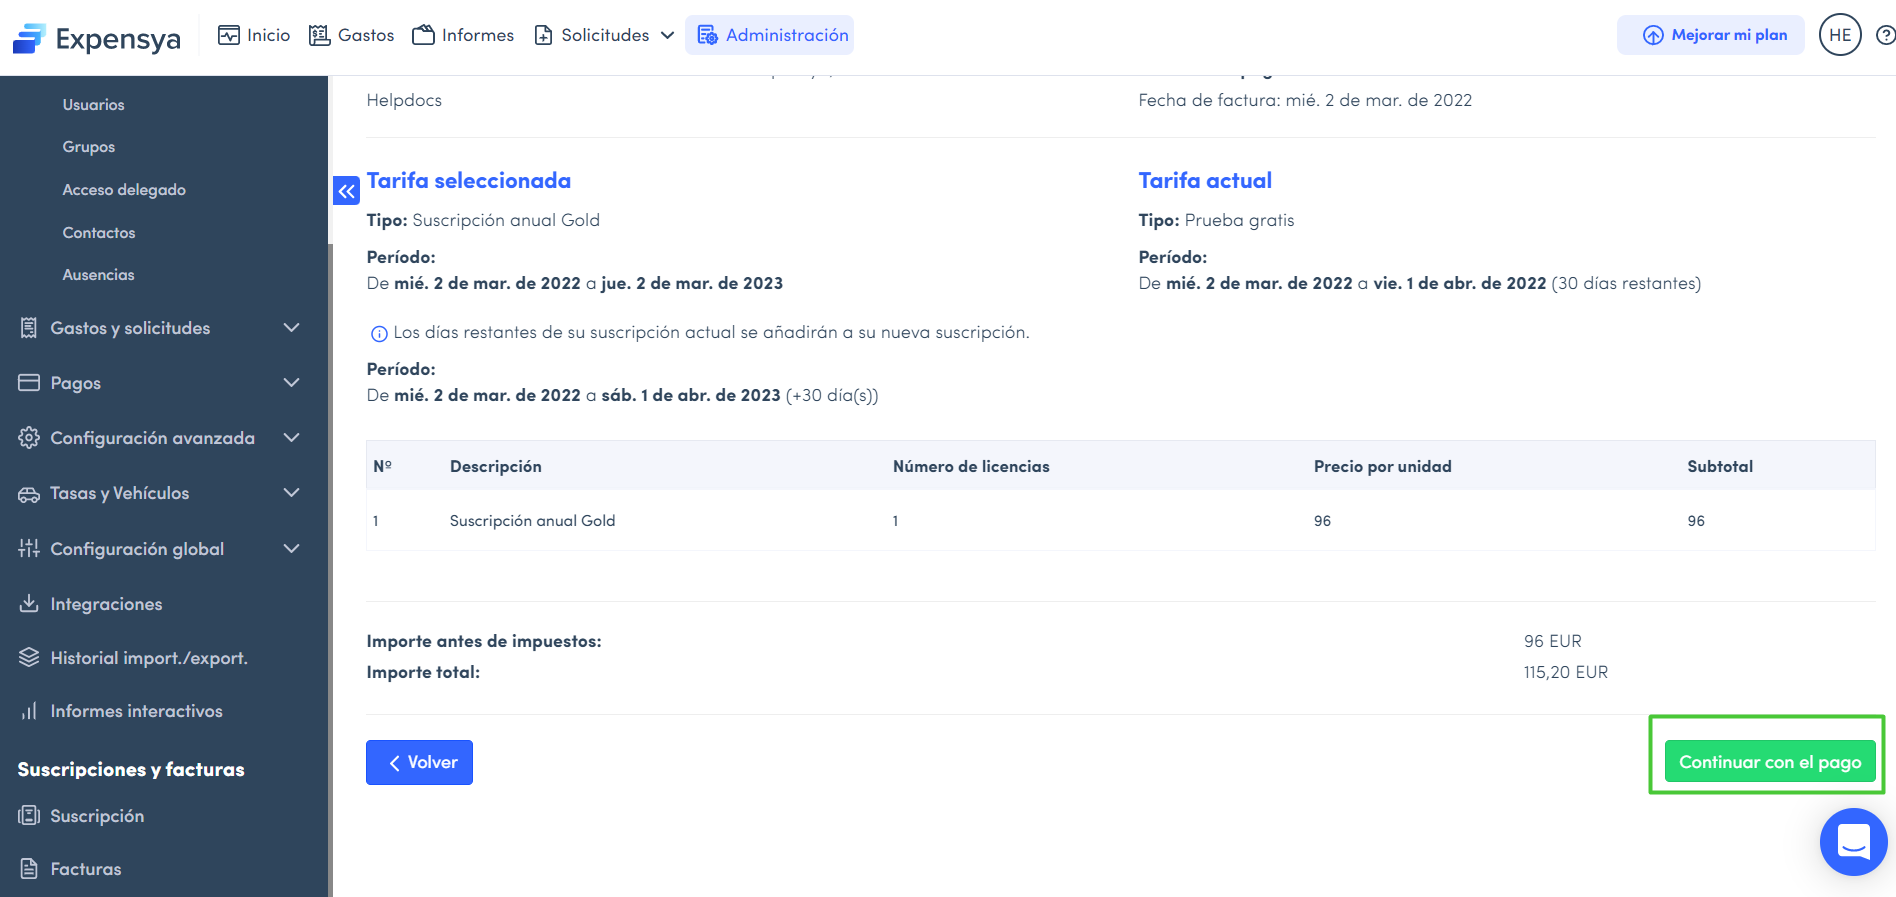Screen dimensions: 1896x897
Task: Click the 96 EUR pre-tax amount
Action: point(1553,641)
